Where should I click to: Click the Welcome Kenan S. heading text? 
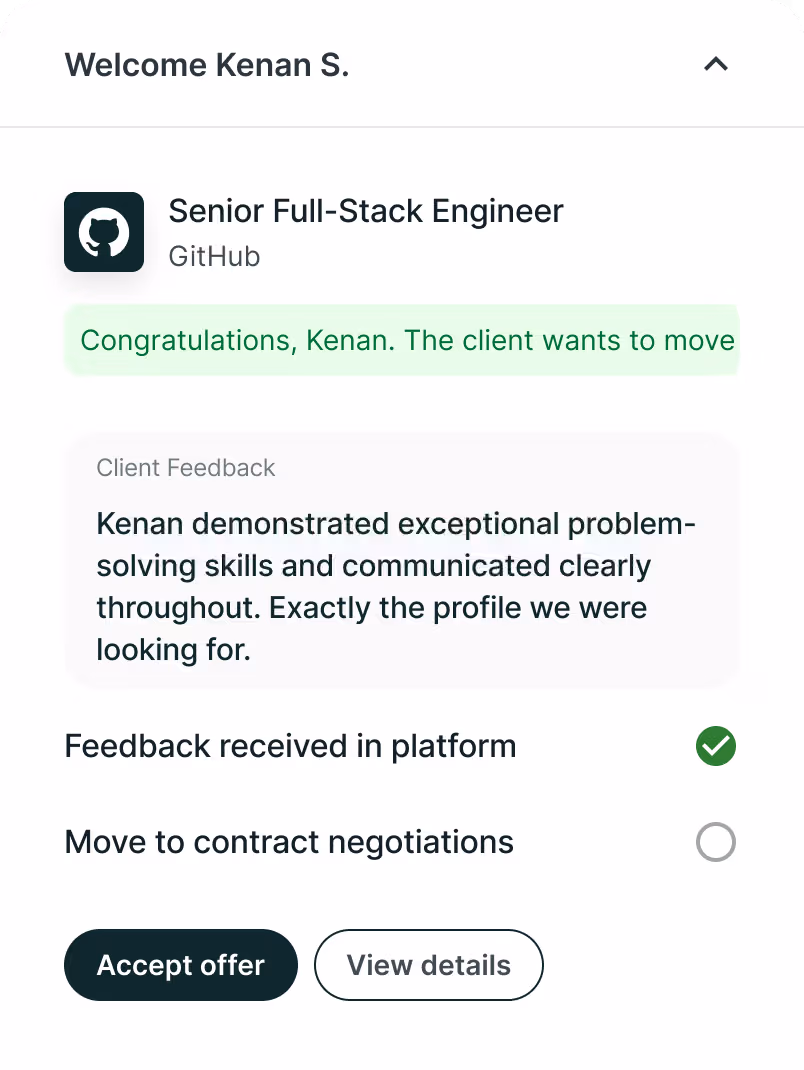(x=207, y=65)
